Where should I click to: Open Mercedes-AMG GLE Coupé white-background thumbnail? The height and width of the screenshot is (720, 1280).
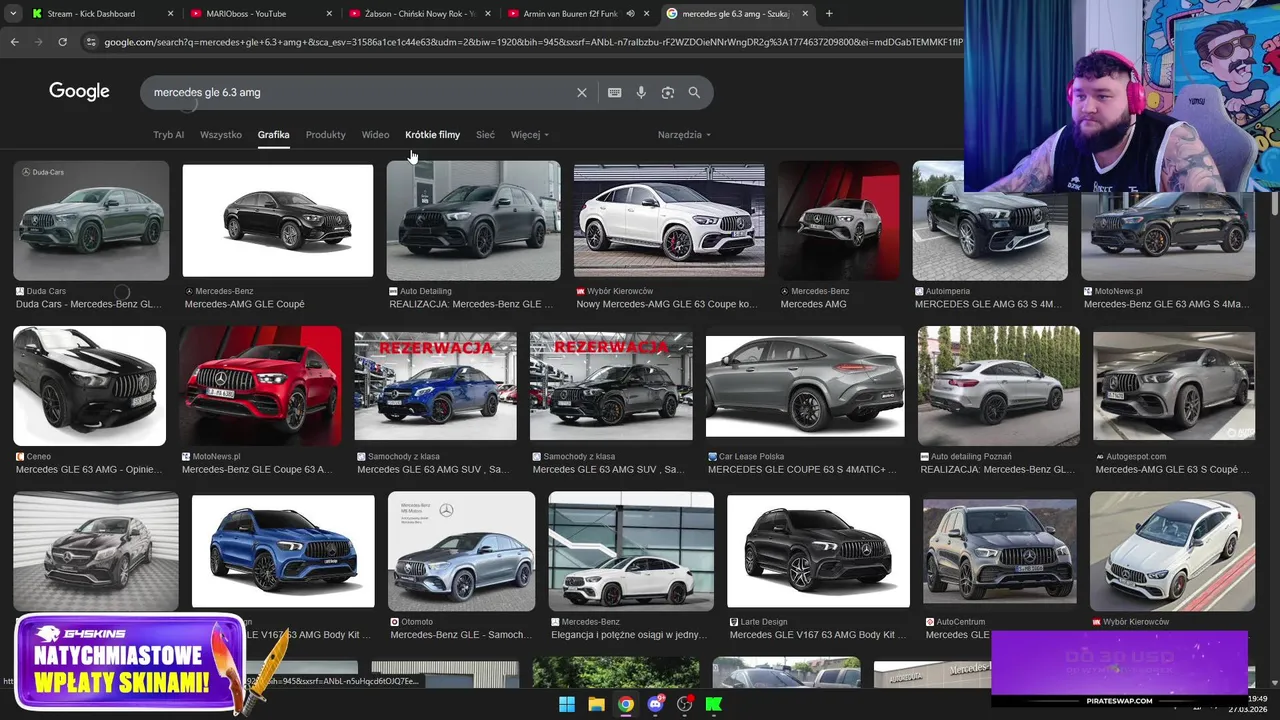point(278,220)
